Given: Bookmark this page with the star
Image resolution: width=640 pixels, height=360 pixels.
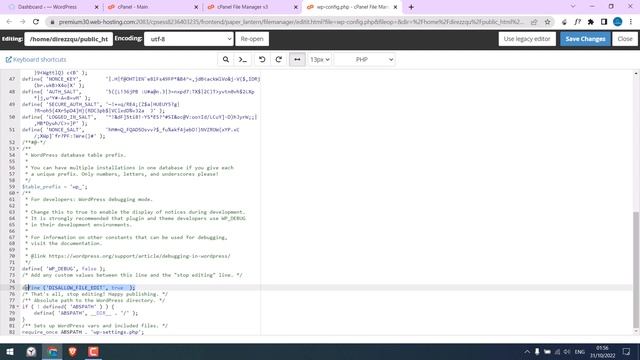Looking at the screenshot, I should (x=547, y=22).
